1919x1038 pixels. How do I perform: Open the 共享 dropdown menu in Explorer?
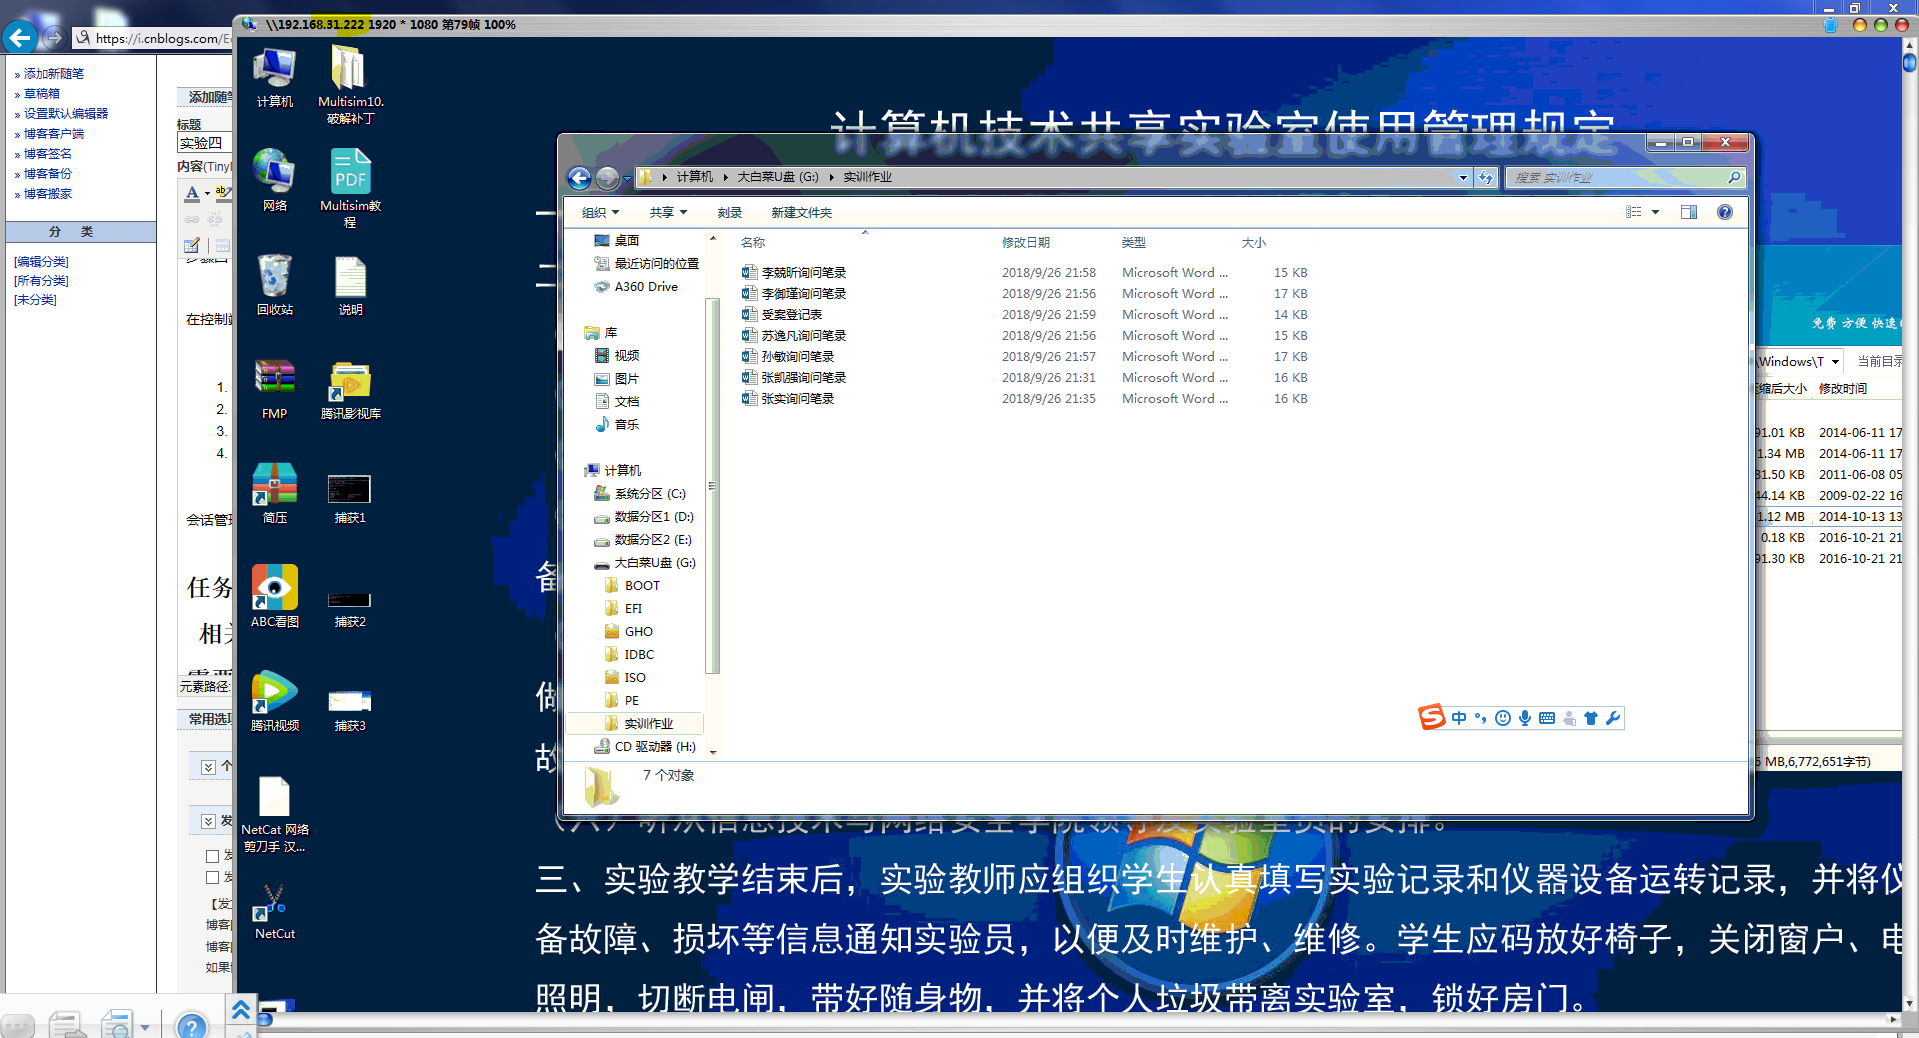click(x=668, y=212)
